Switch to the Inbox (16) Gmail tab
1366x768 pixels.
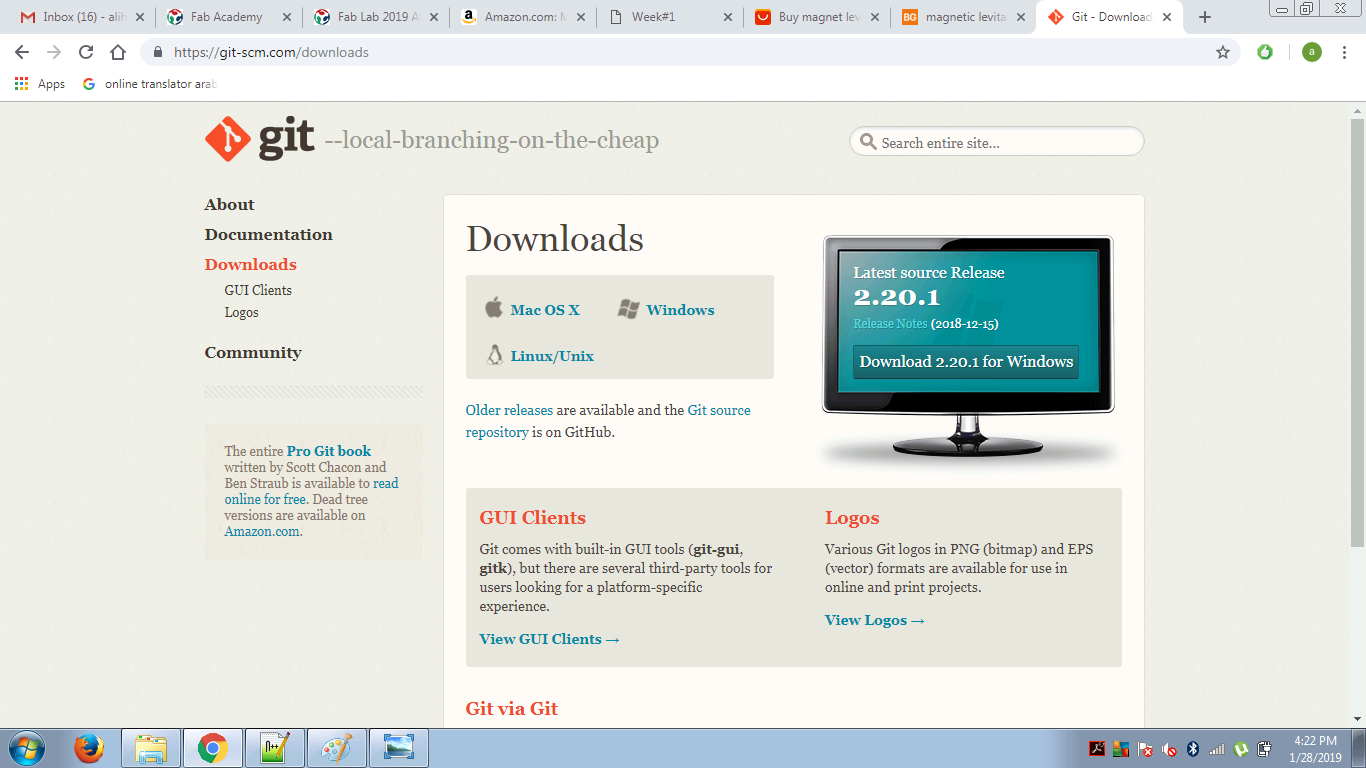point(81,17)
